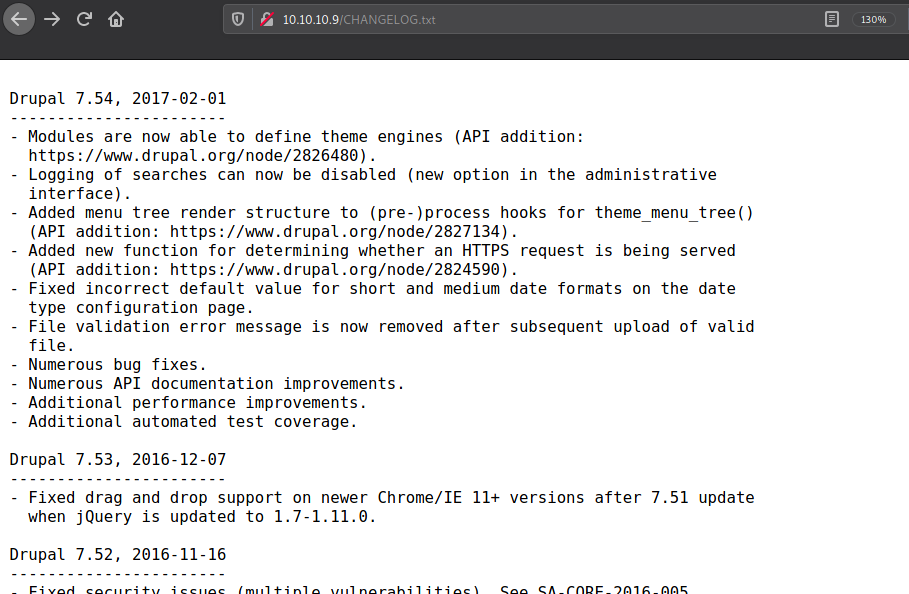Reset the 130% zoom level badge
909x594 pixels.
coord(873,20)
